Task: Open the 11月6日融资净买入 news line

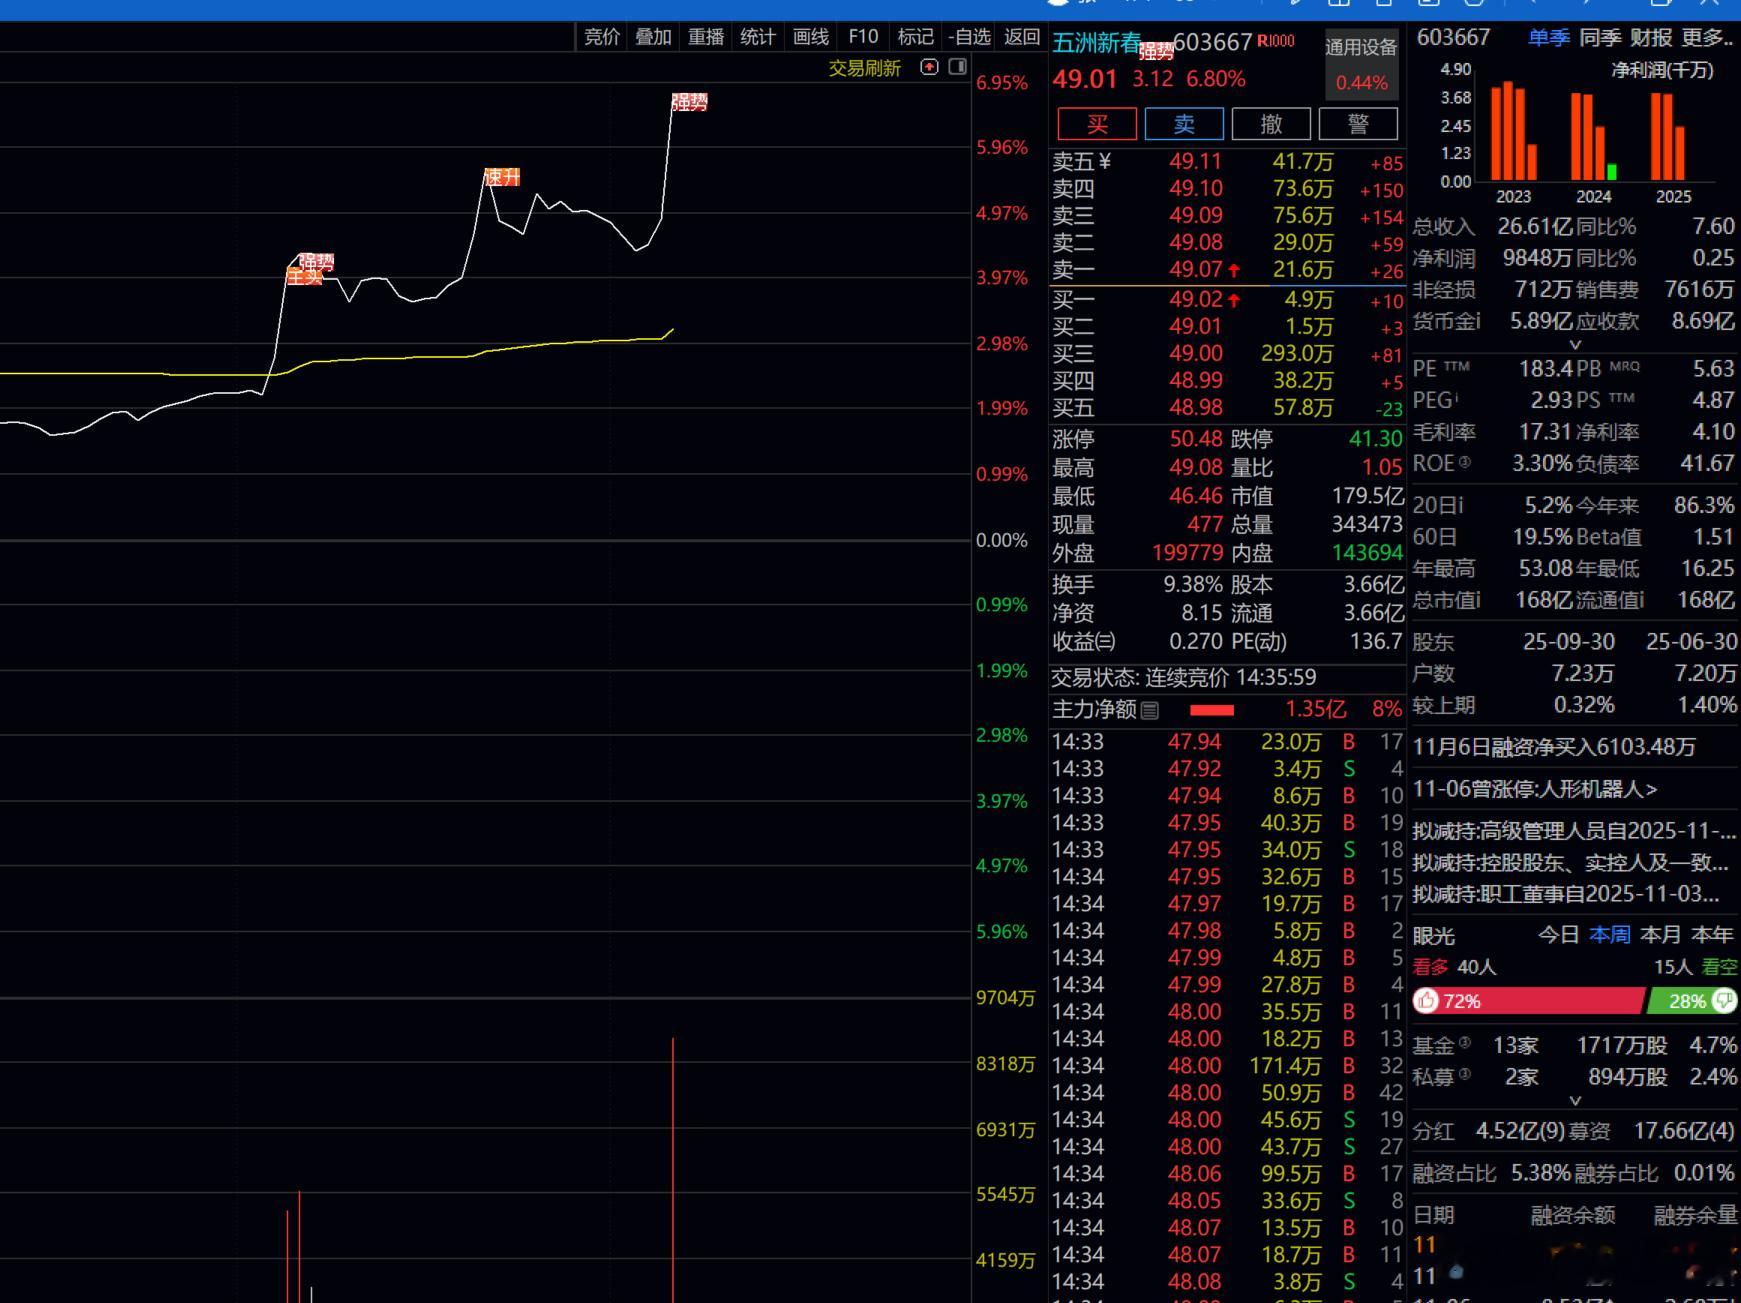Action: (1554, 747)
